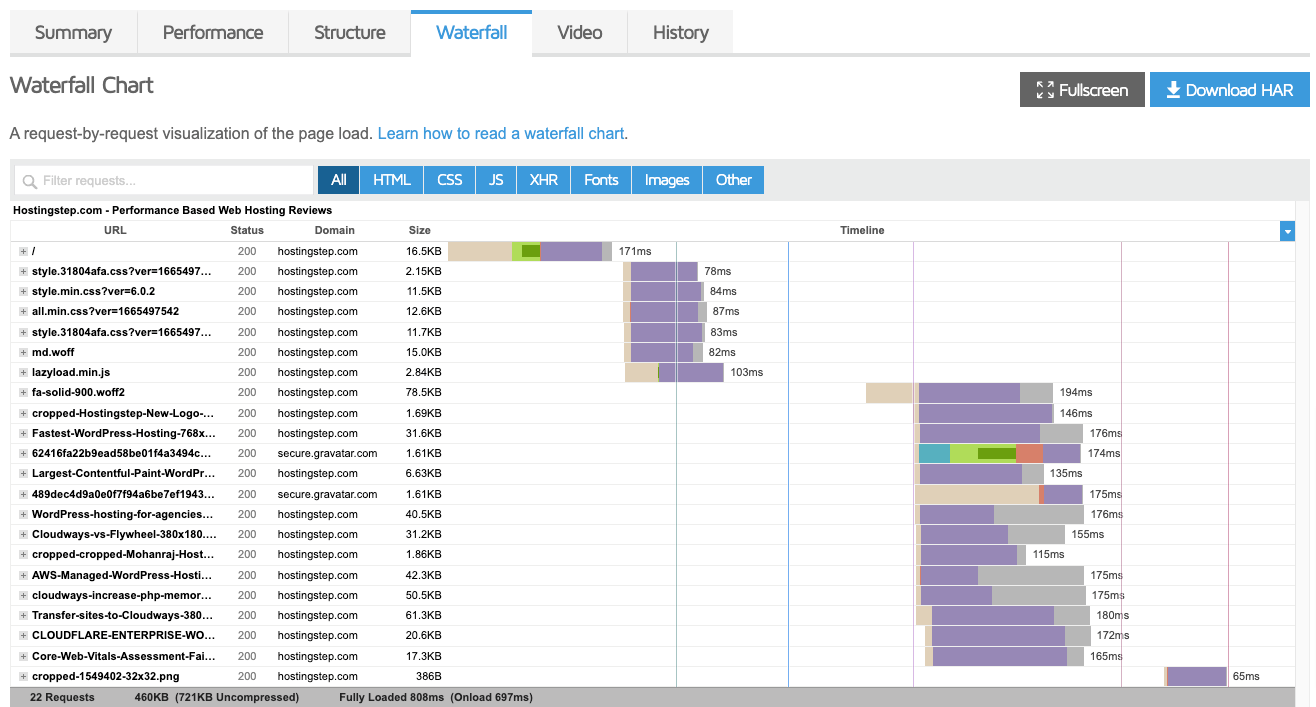Image resolution: width=1316 pixels, height=707 pixels.
Task: Expand WordPress-hosting-for-agencies request
Action: (x=23, y=514)
